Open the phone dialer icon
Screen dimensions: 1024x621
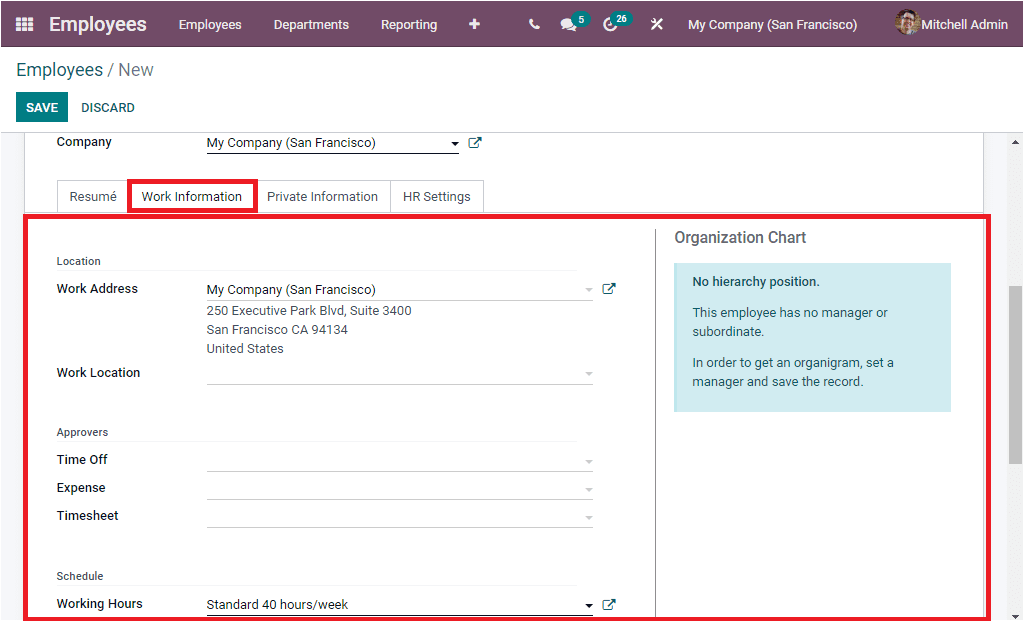[534, 24]
